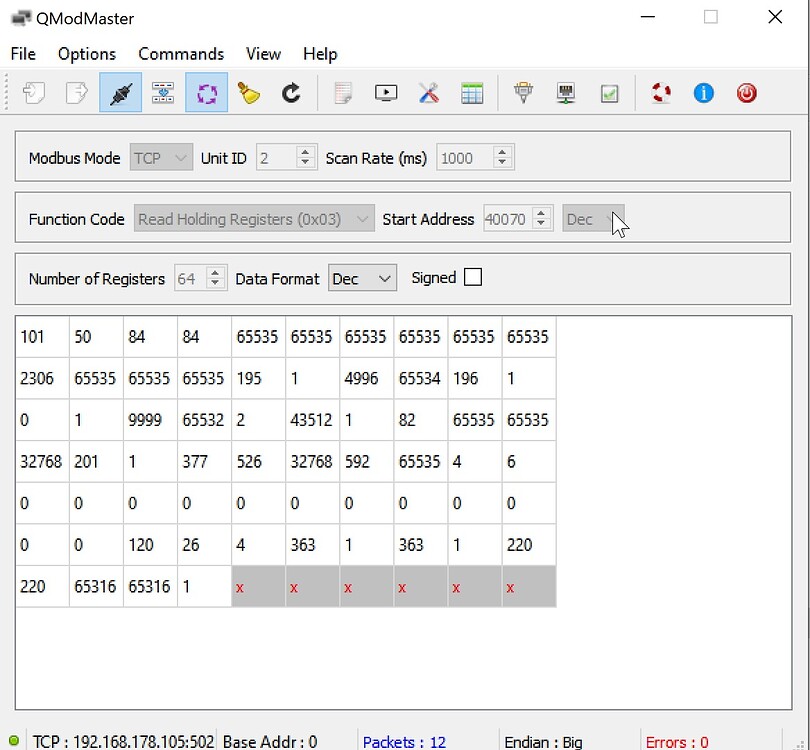Open the Modbus Mode TCP dropdown
The width and height of the screenshot is (810, 750).
pyautogui.click(x=161, y=158)
